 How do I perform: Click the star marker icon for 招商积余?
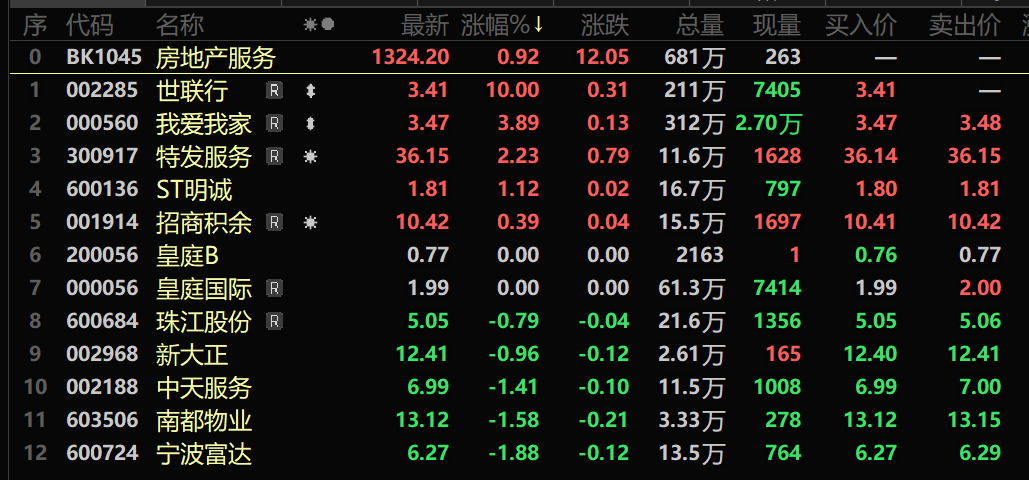pyautogui.click(x=310, y=222)
